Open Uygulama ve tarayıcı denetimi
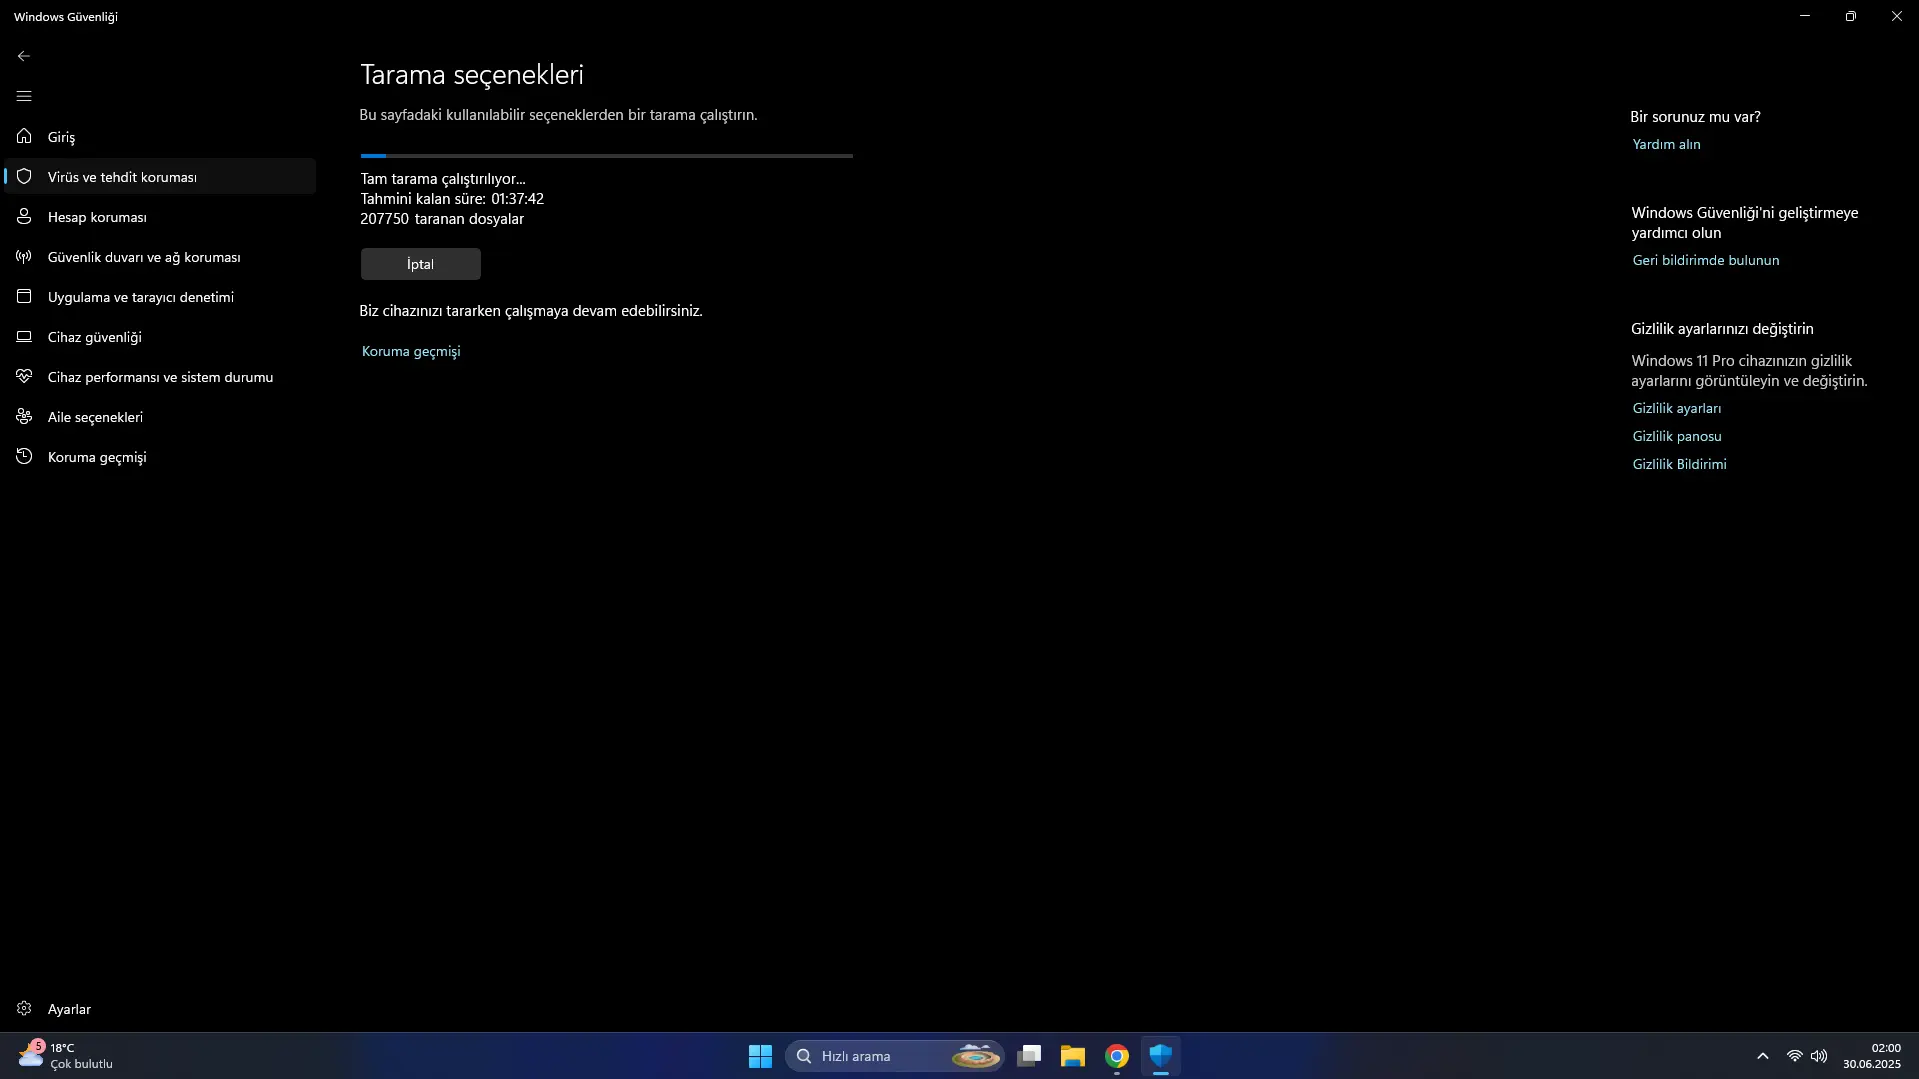Viewport: 1919px width, 1079px height. point(160,297)
